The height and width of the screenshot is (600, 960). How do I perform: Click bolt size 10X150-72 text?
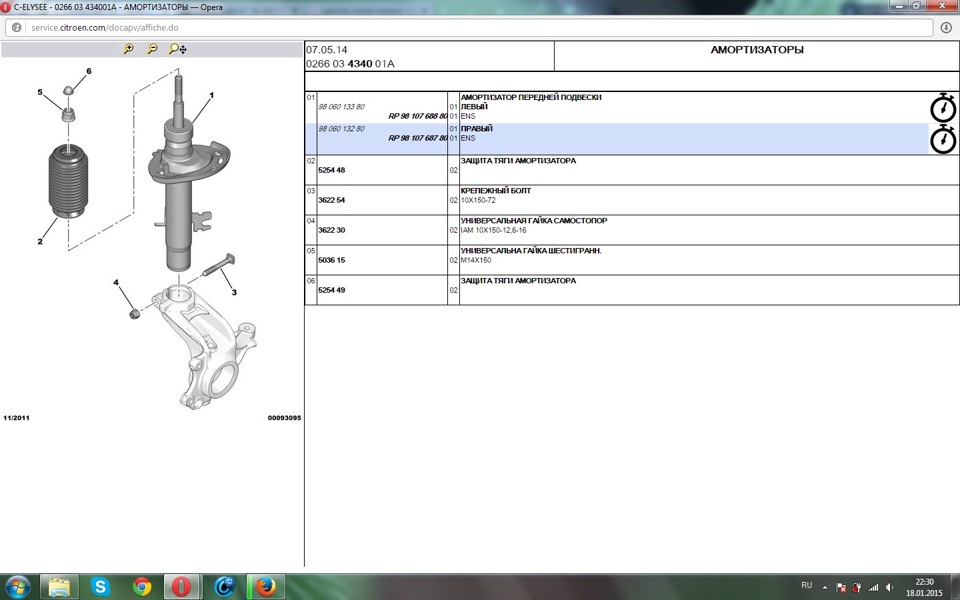tap(478, 200)
